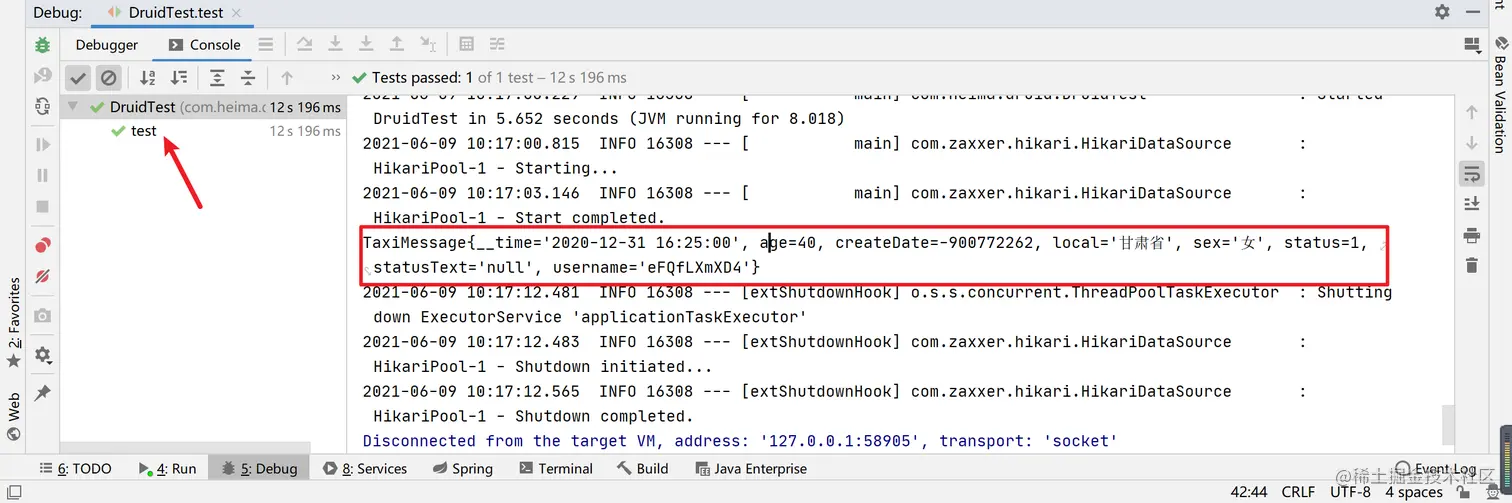Switch to the Debugger tab
Image resolution: width=1512 pixels, height=503 pixels.
107,44
